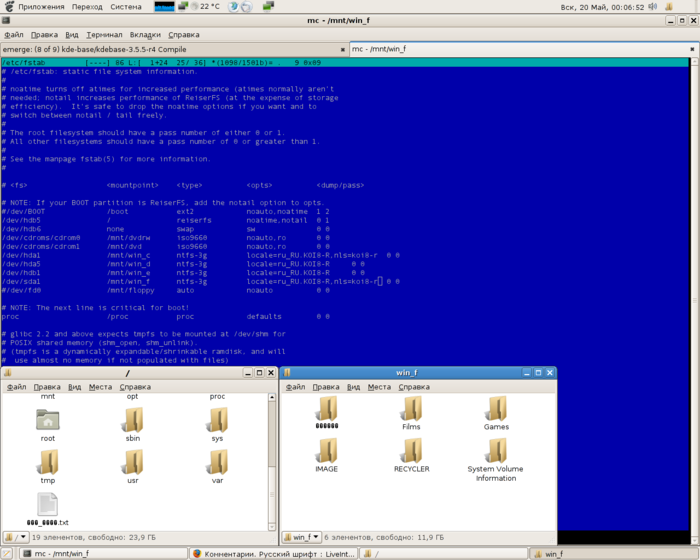Open the terminal's Справка menu
The height and width of the screenshot is (560, 700).
point(183,35)
